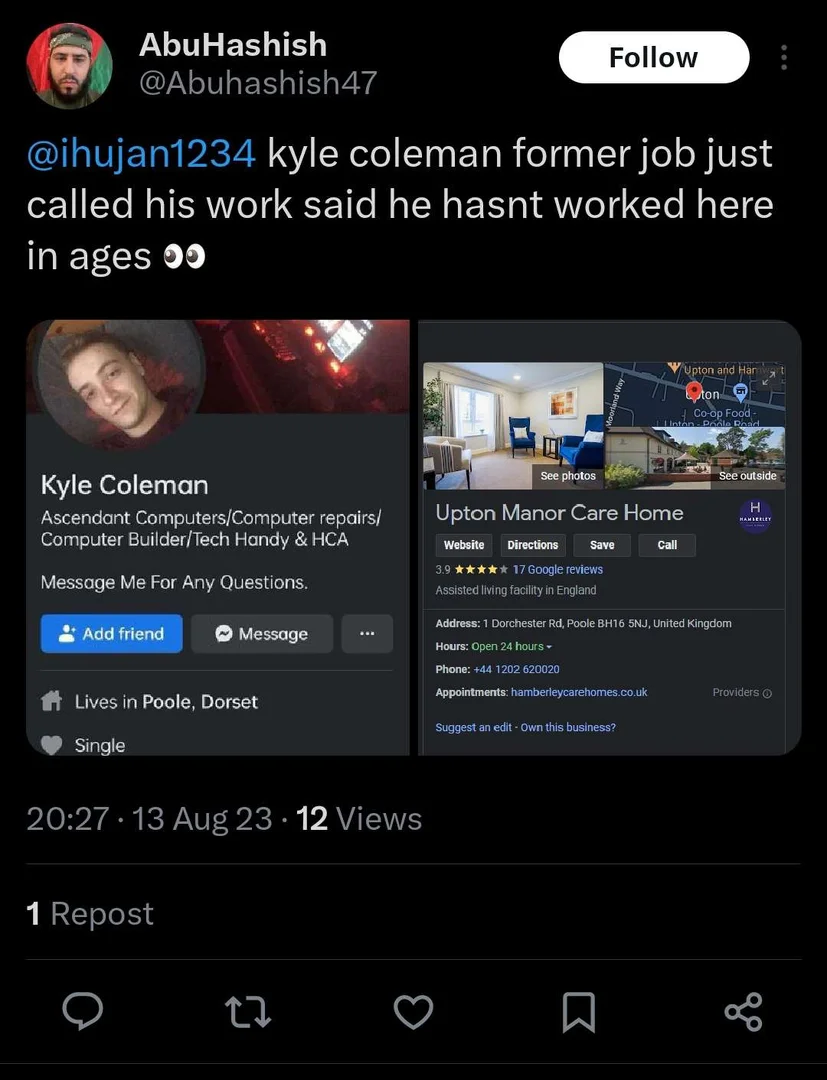
Task: Expand the map fullscreen arrow icon
Action: (769, 376)
